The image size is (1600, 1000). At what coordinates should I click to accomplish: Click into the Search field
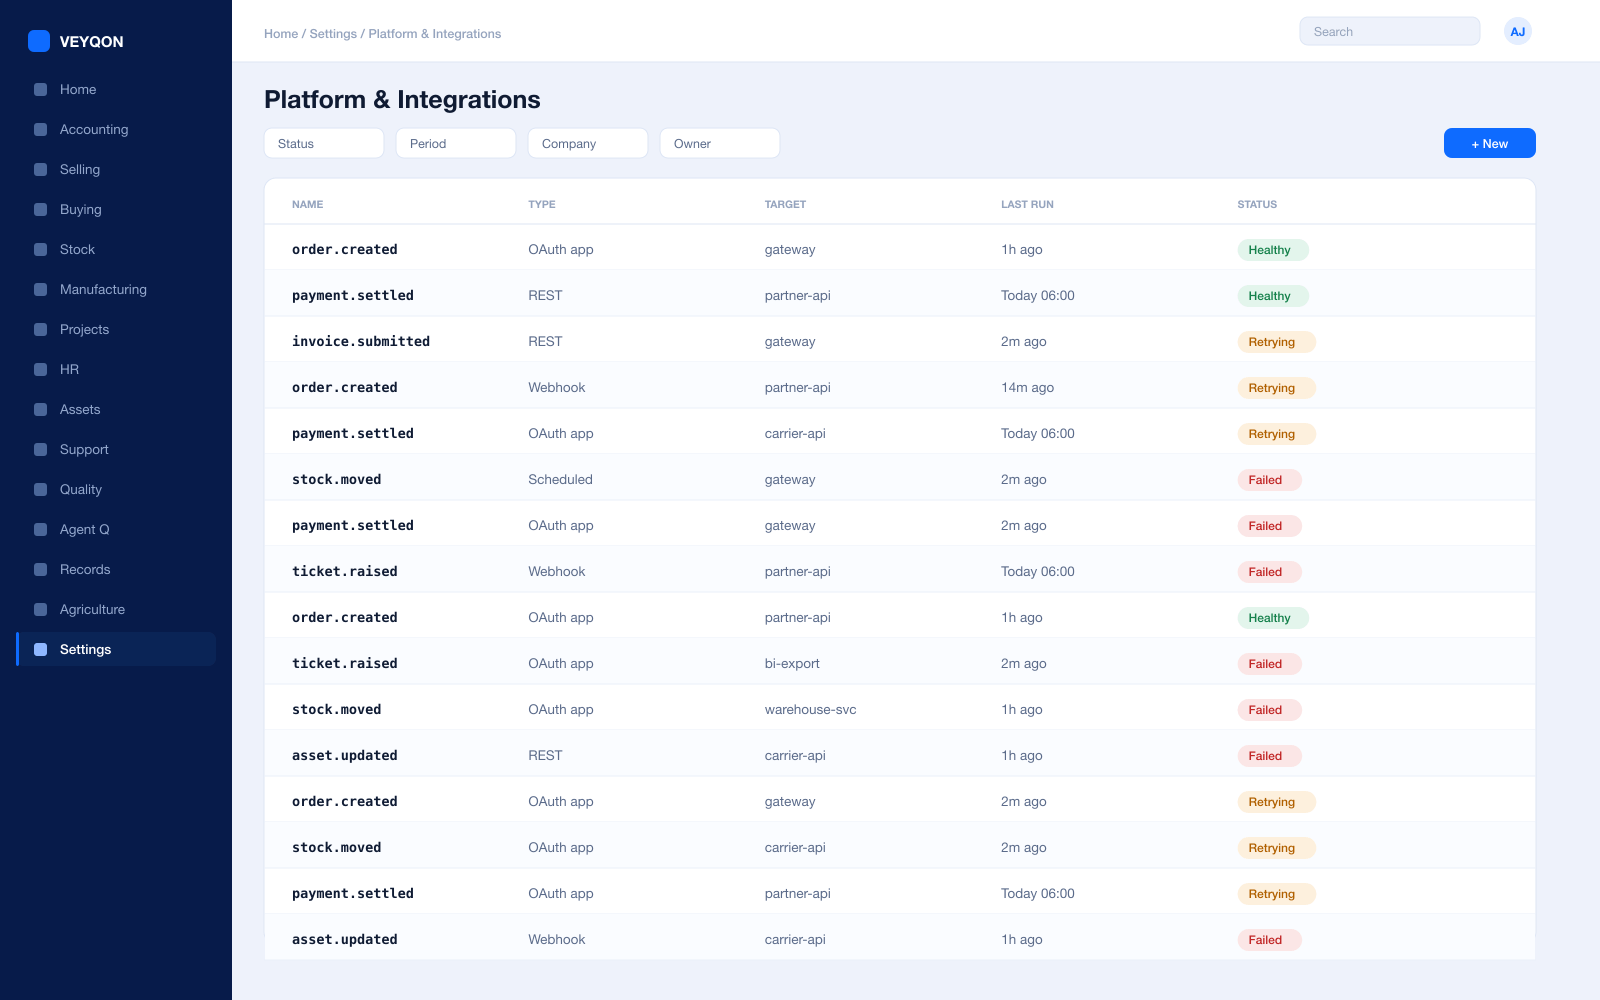pos(1389,31)
